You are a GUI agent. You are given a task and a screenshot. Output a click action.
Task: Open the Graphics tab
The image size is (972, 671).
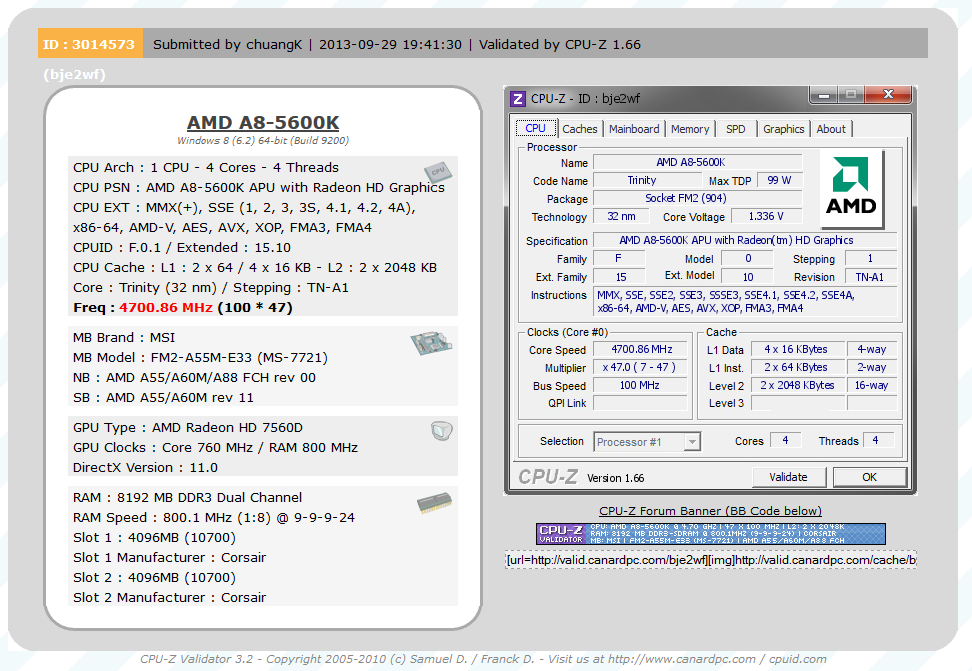click(783, 128)
